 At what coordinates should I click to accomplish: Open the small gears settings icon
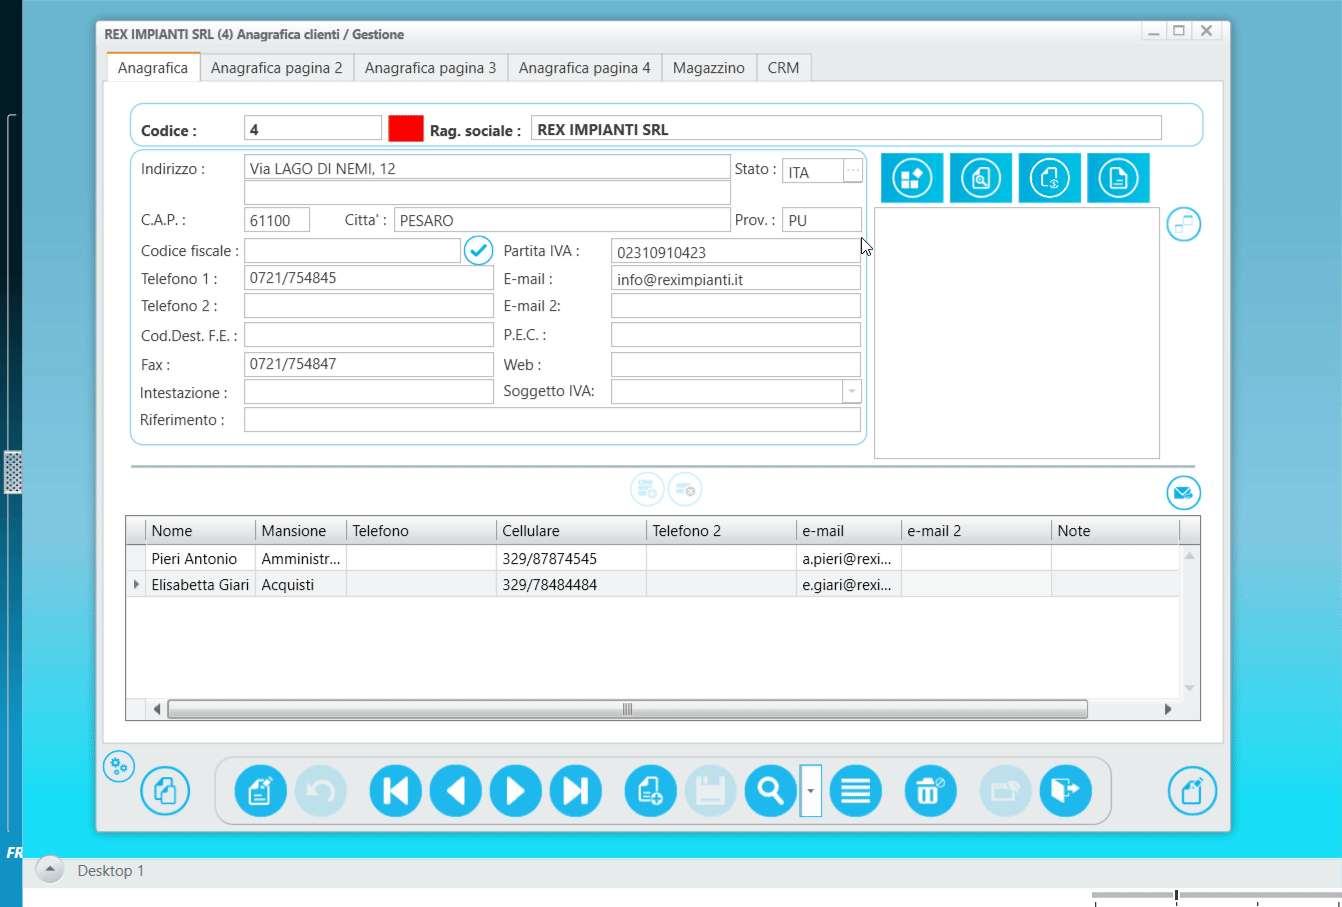(119, 767)
